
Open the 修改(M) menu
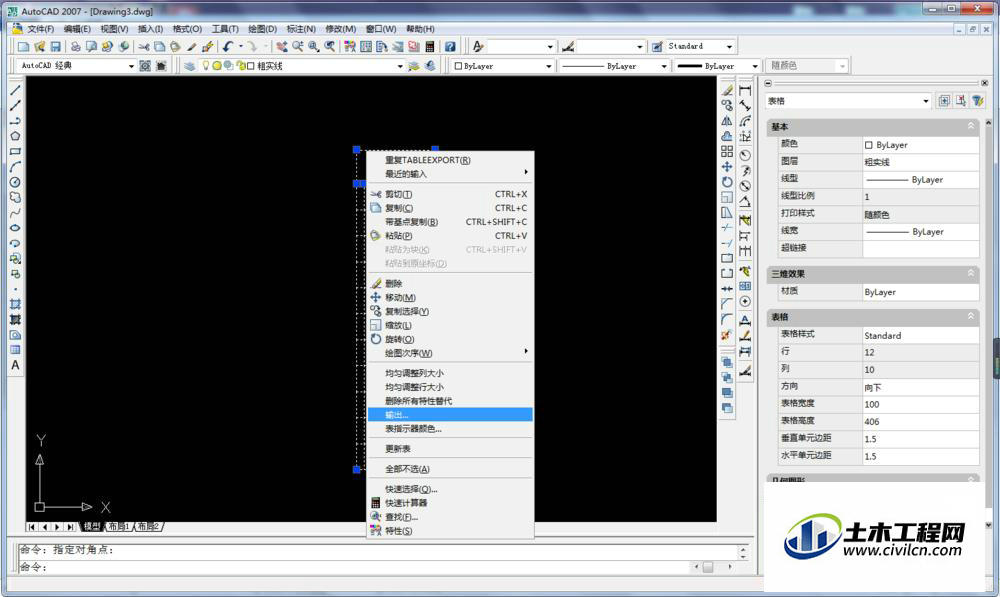pyautogui.click(x=341, y=29)
